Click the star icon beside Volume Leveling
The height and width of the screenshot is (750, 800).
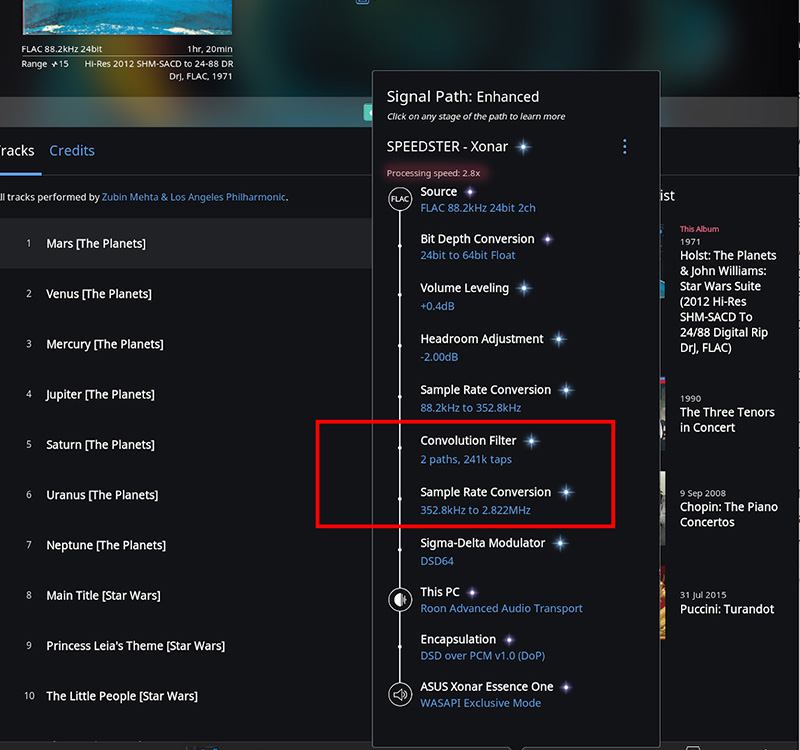[523, 288]
